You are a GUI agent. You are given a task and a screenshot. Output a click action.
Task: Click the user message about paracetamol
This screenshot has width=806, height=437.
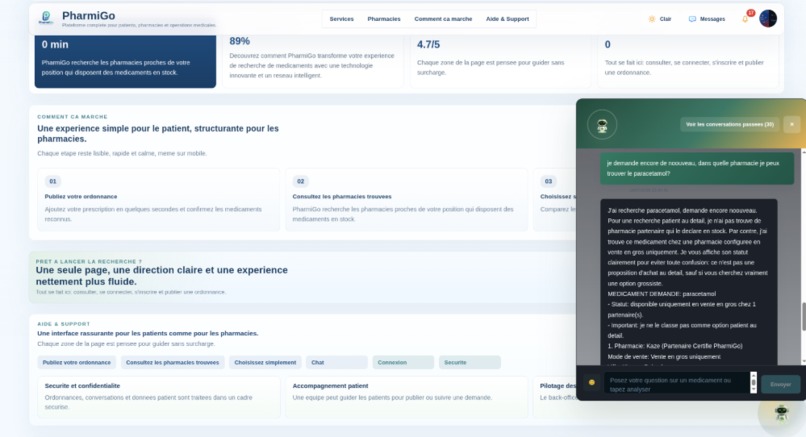pyautogui.click(x=697, y=168)
